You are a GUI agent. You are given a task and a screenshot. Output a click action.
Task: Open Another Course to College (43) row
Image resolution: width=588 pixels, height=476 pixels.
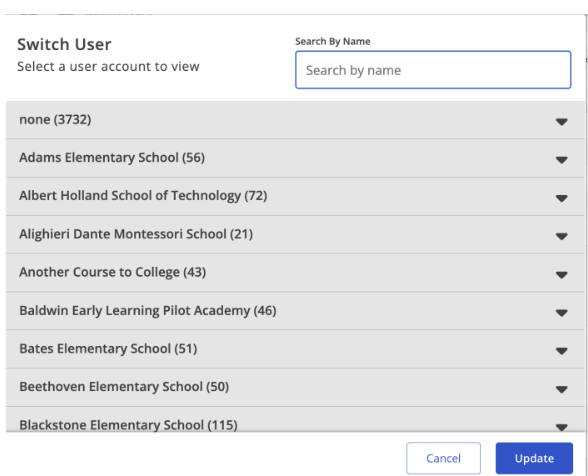(x=295, y=273)
